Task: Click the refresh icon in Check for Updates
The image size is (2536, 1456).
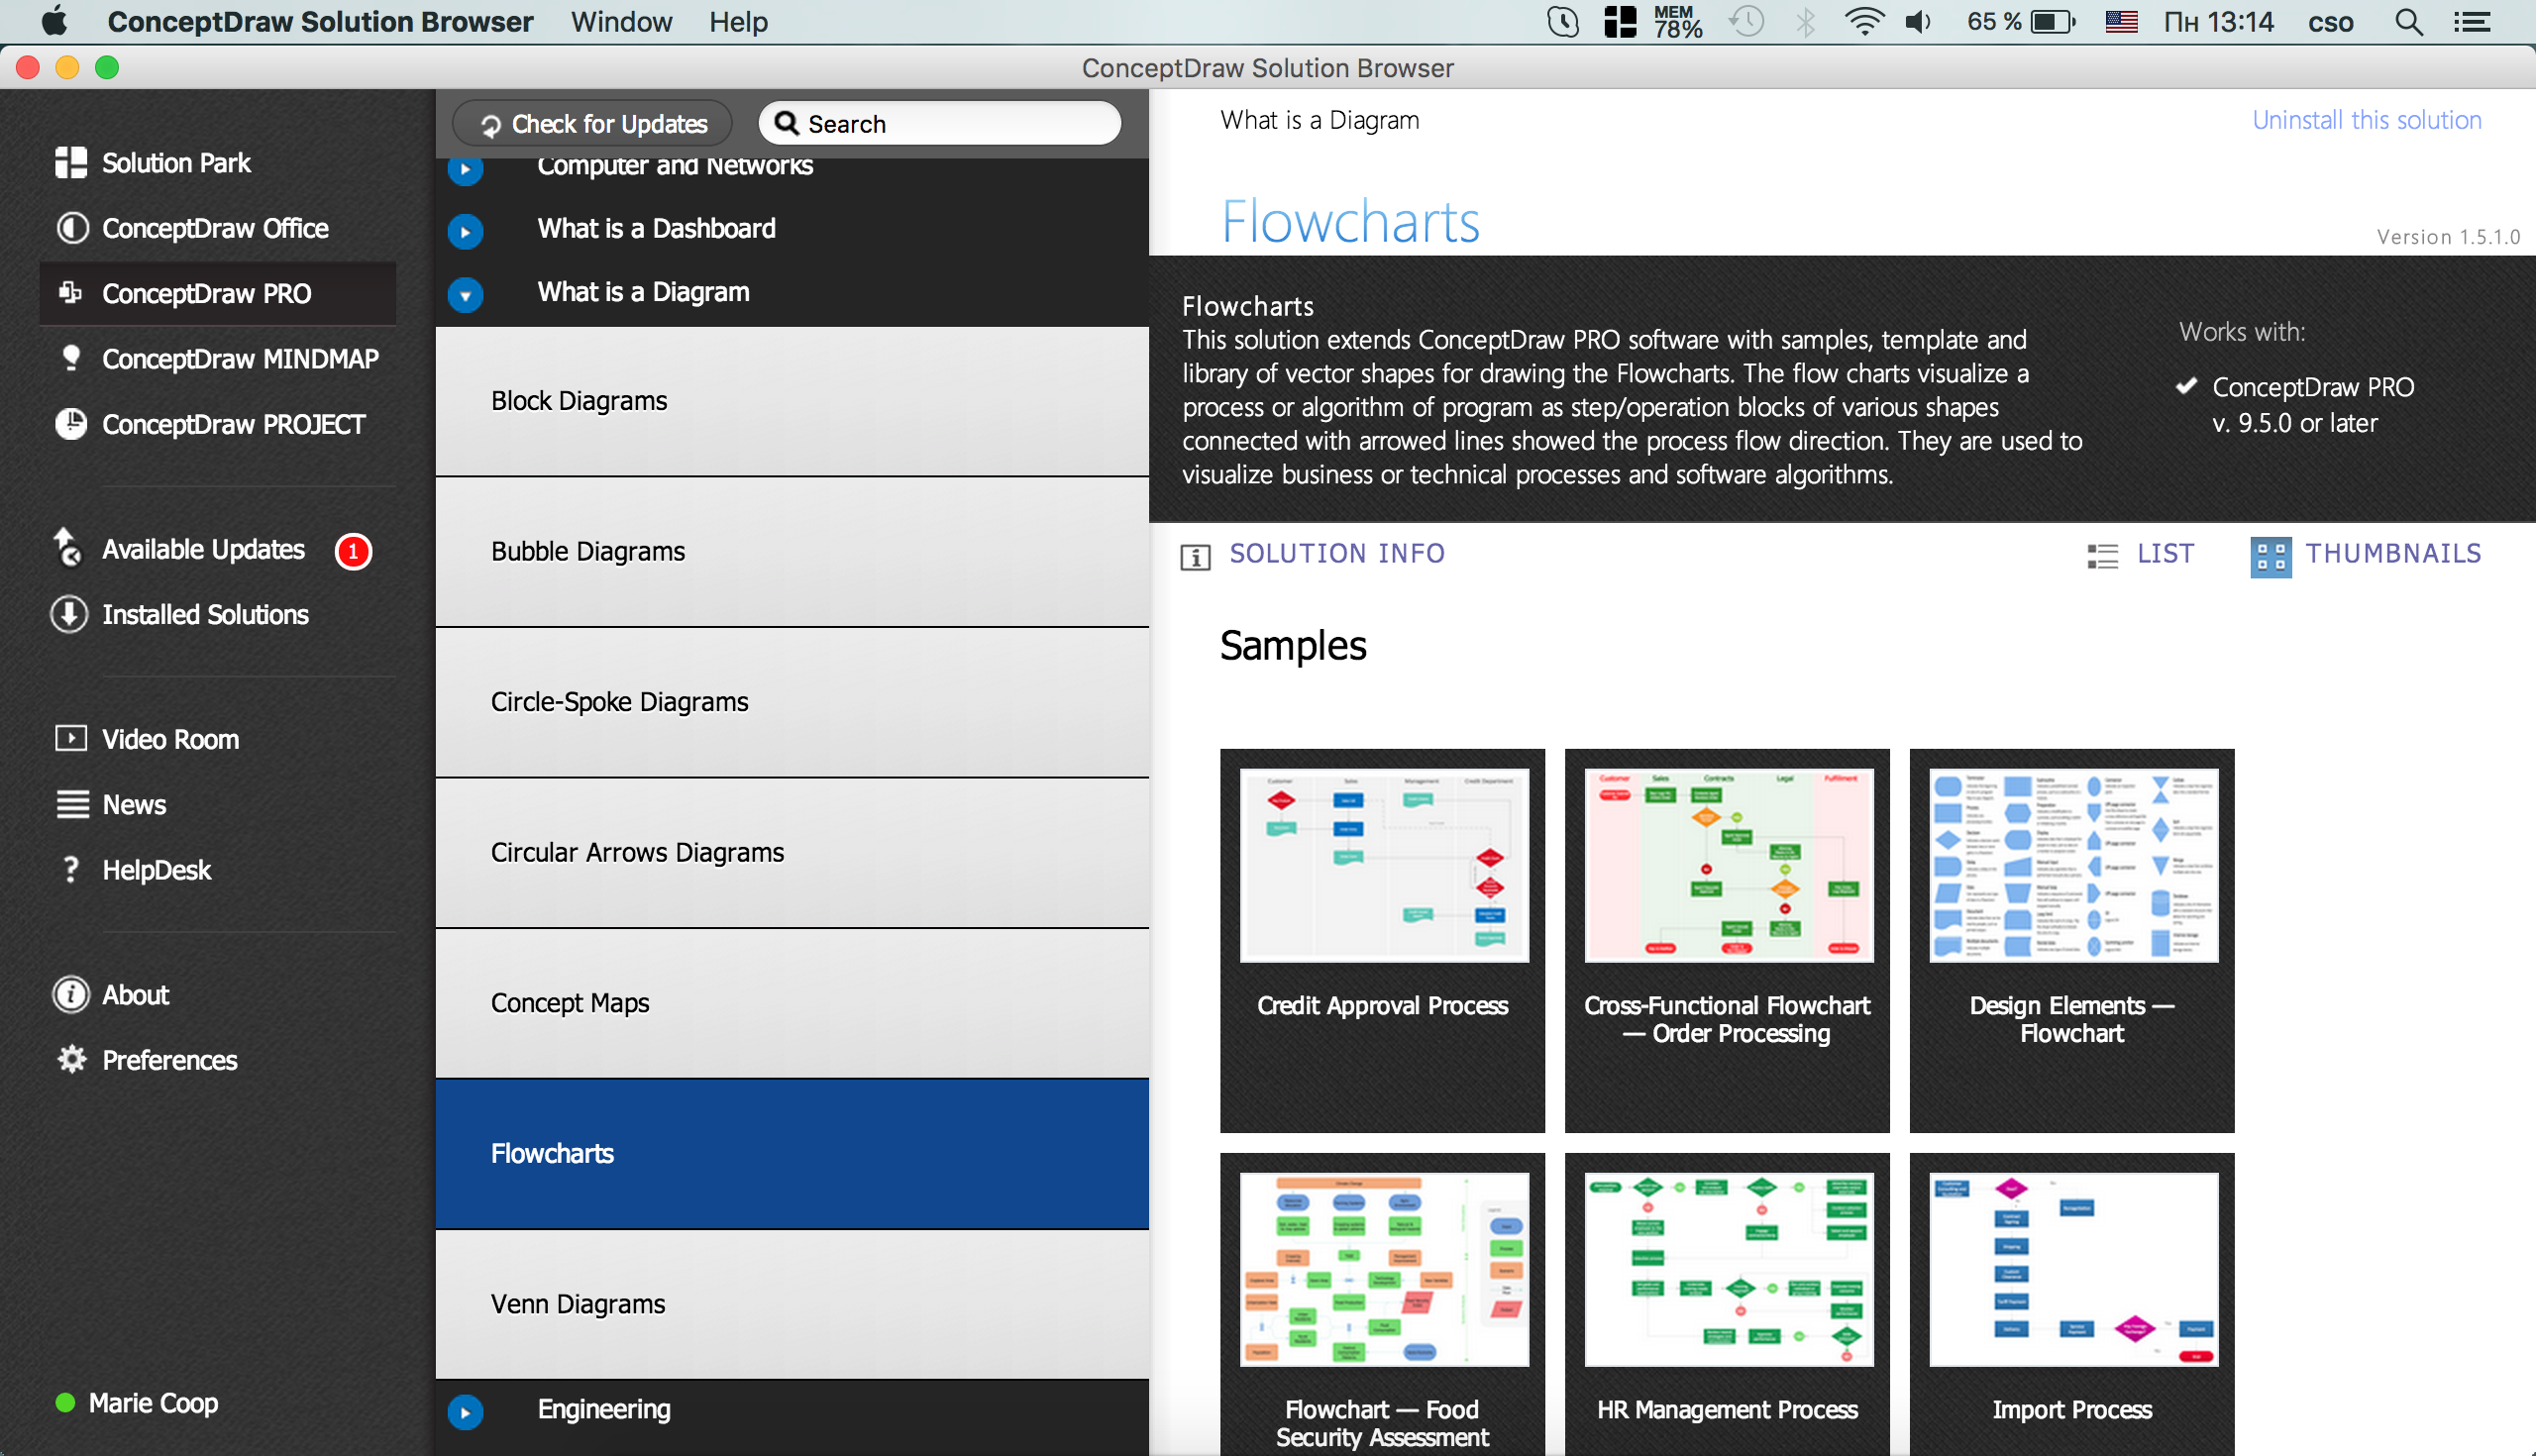Action: point(491,125)
